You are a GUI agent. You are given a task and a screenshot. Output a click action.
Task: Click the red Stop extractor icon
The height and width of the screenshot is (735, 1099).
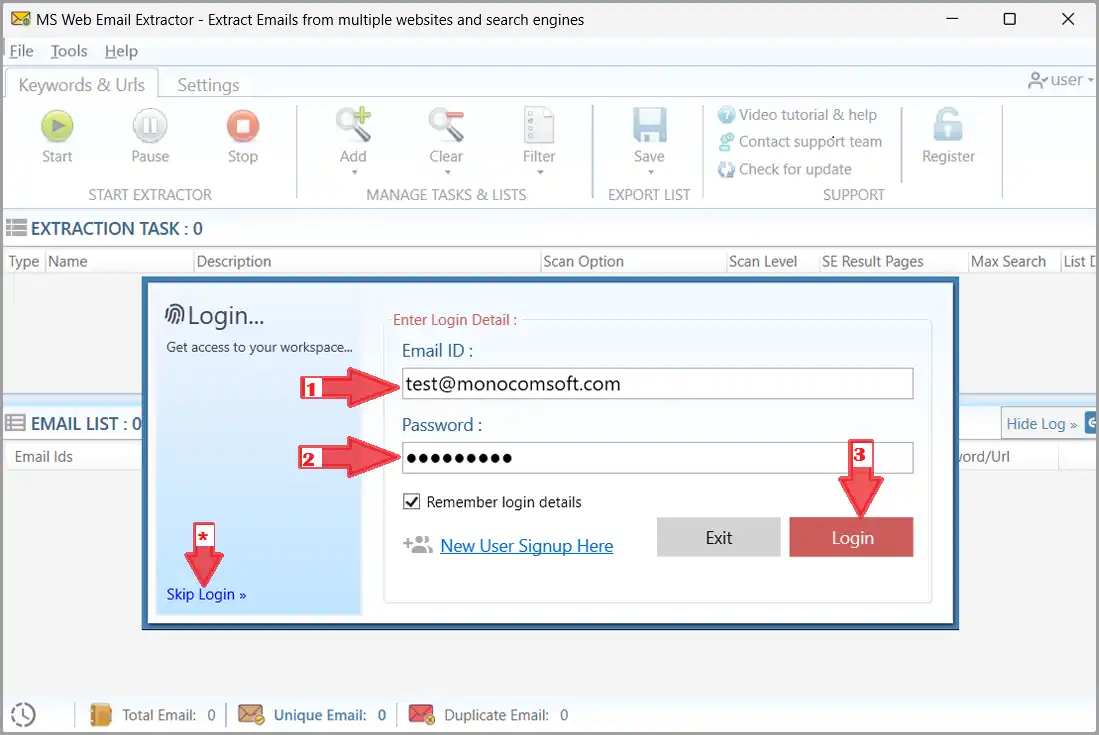point(243,126)
